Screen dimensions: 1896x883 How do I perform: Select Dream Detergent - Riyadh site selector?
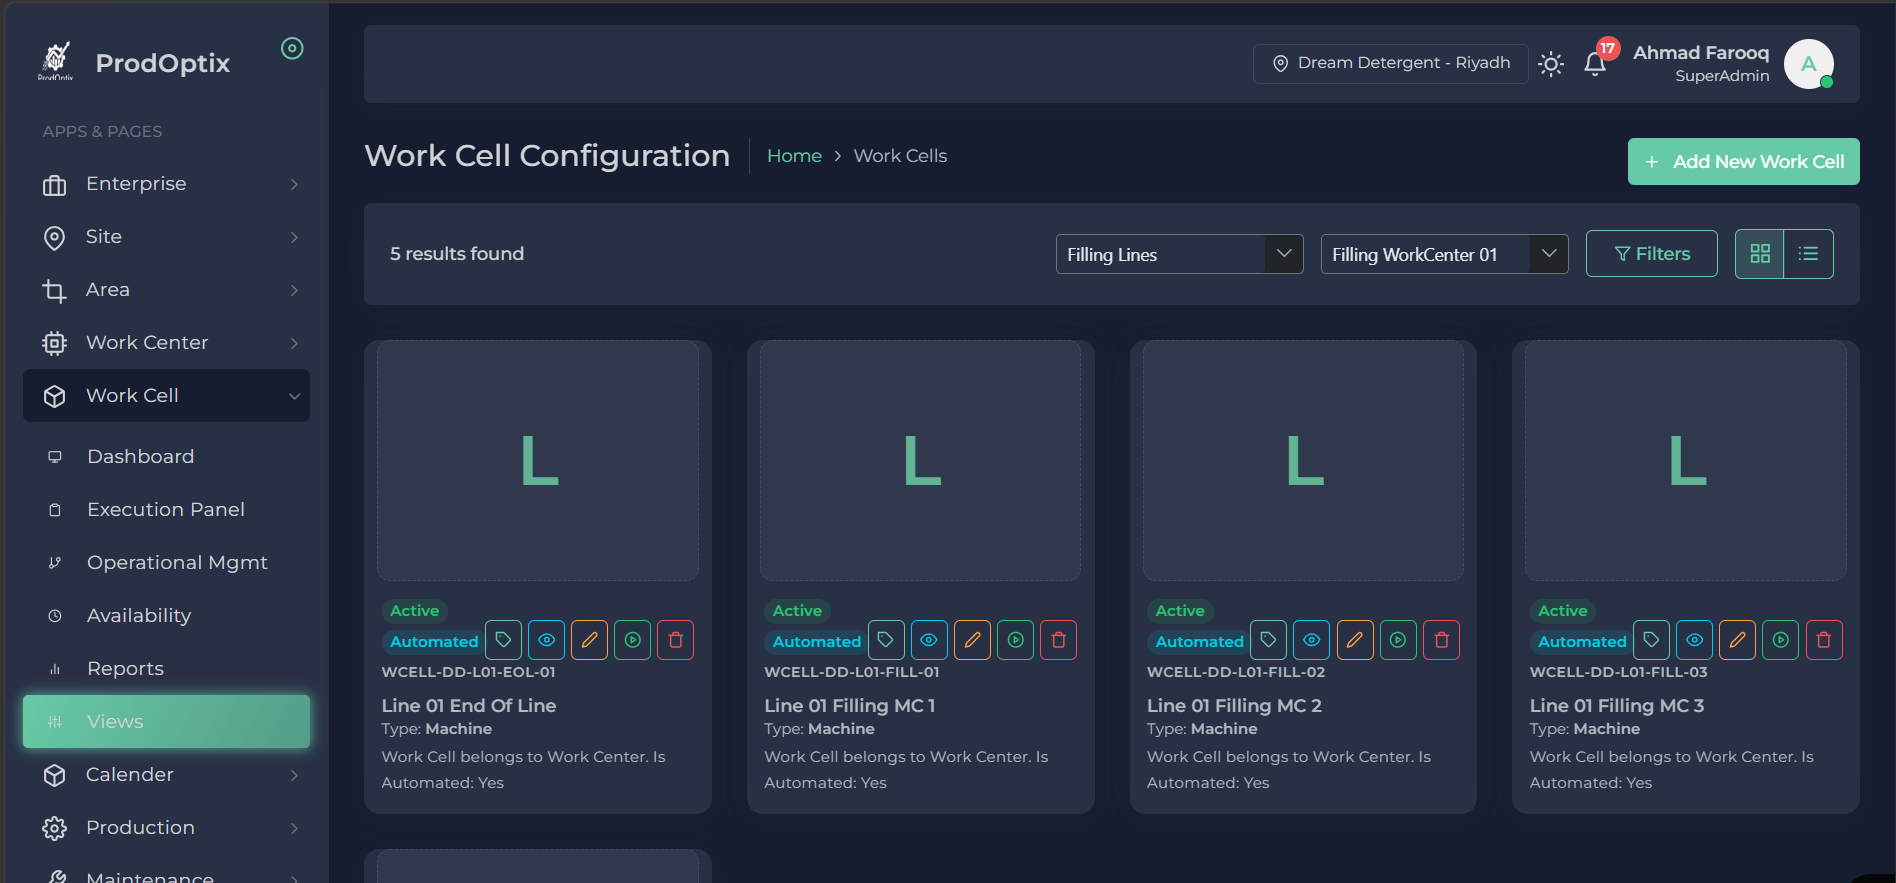pyautogui.click(x=1391, y=63)
